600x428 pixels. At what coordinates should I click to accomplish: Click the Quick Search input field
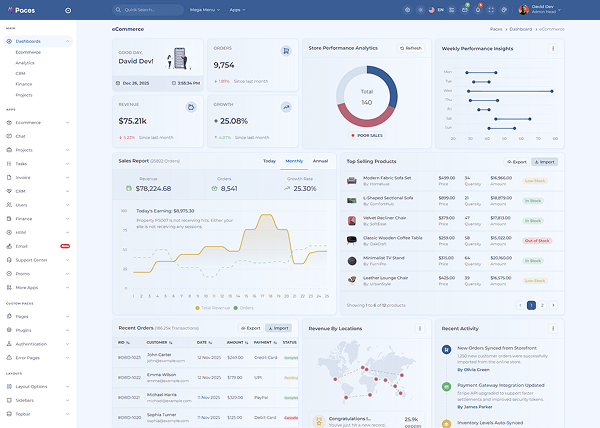tap(150, 10)
